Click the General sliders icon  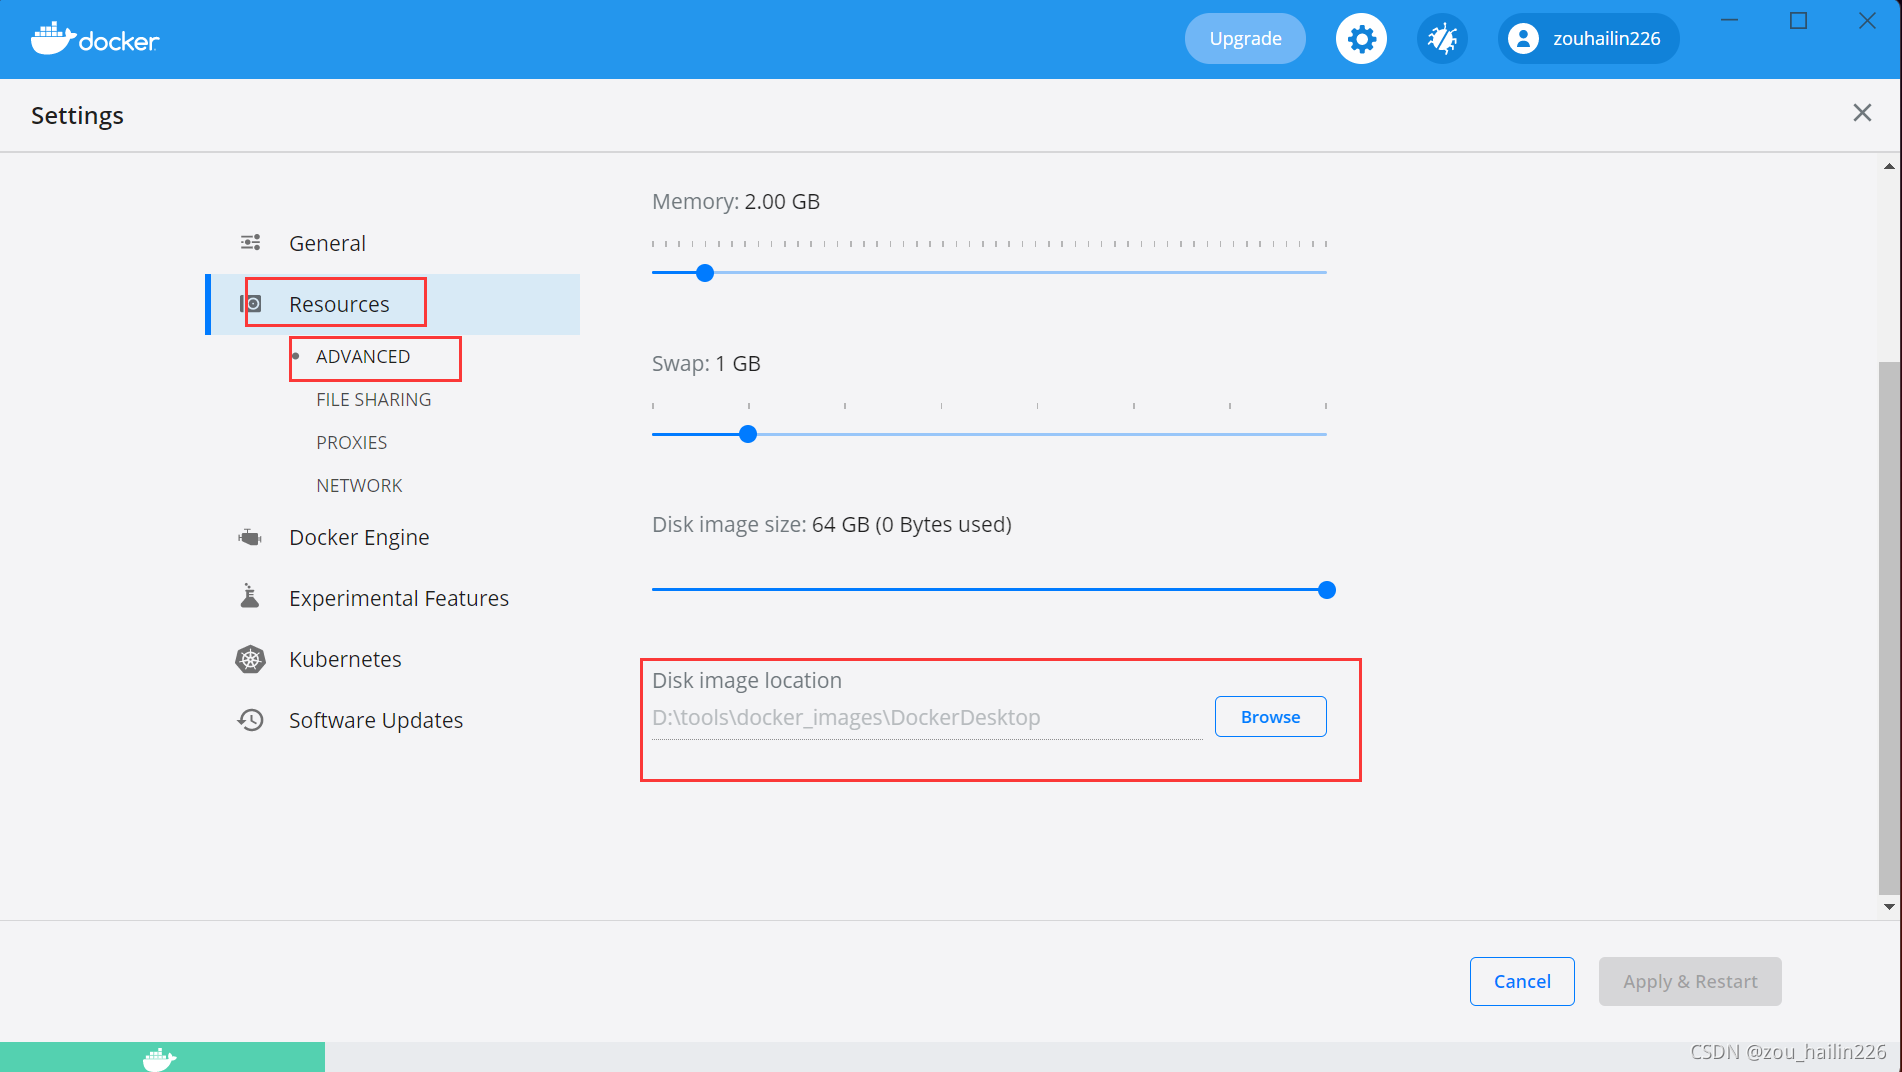[x=250, y=243]
